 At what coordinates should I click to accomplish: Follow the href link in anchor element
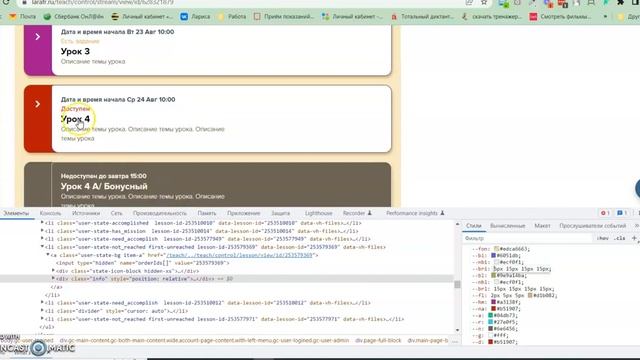(x=239, y=255)
